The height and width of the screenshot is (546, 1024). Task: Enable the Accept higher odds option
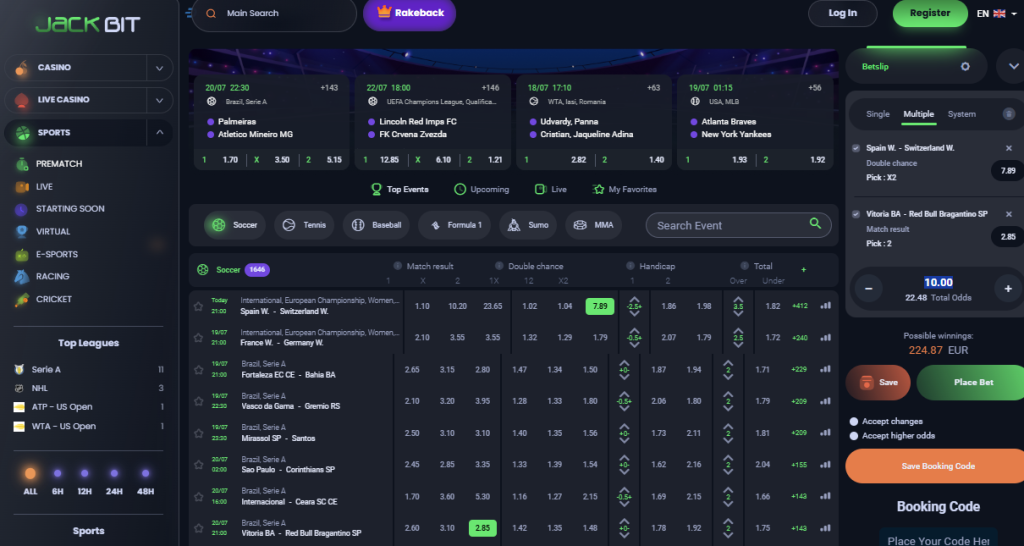853,436
